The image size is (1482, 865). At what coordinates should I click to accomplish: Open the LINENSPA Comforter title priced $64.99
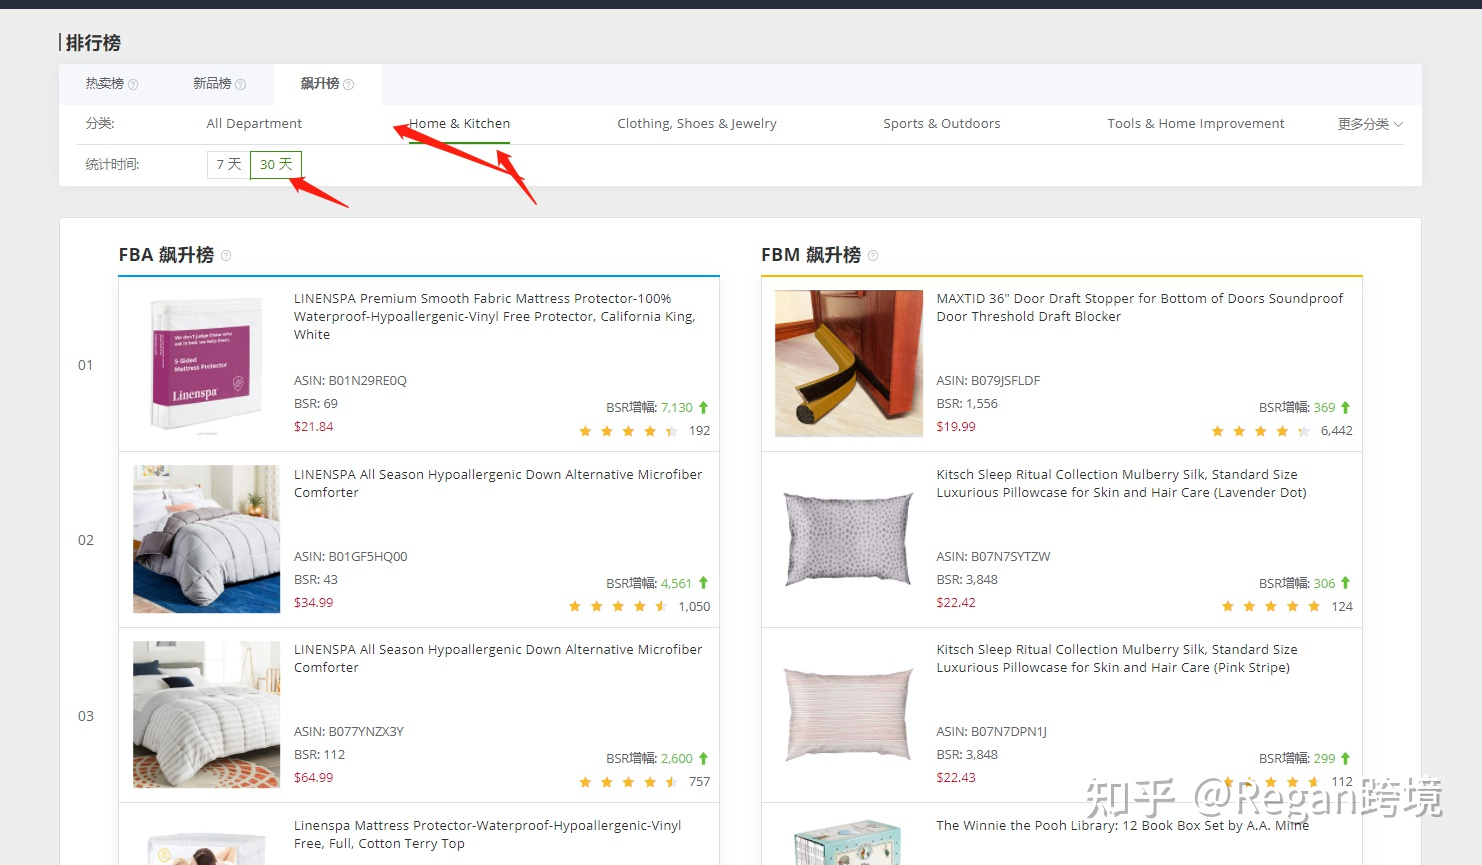point(498,659)
